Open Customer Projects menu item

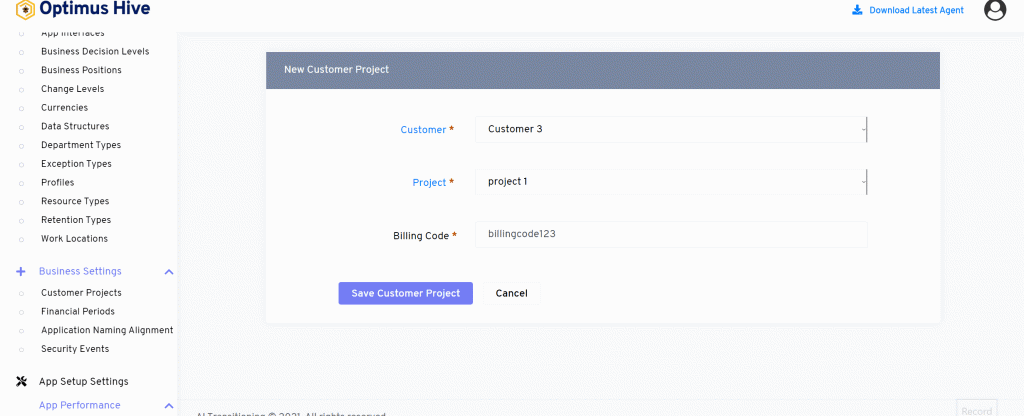point(81,293)
